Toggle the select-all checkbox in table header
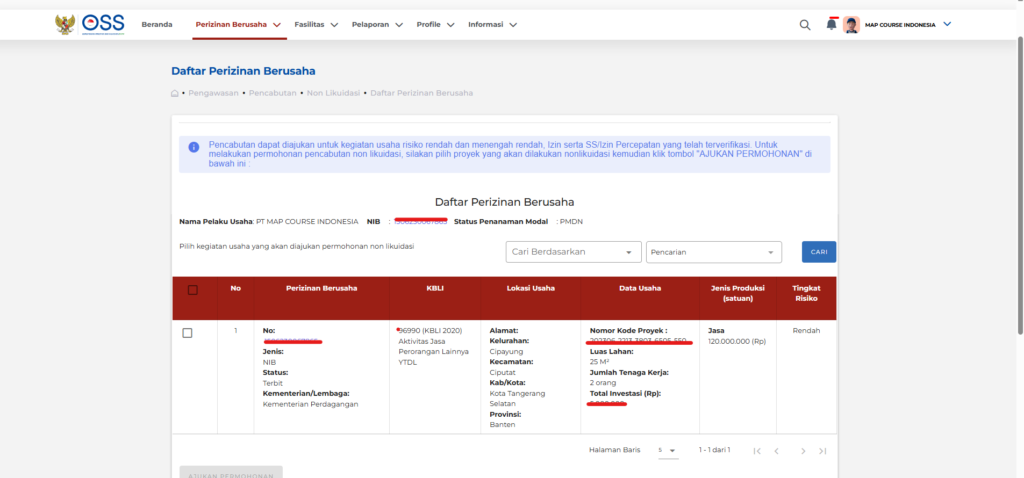Image resolution: width=1024 pixels, height=478 pixels. [193, 290]
